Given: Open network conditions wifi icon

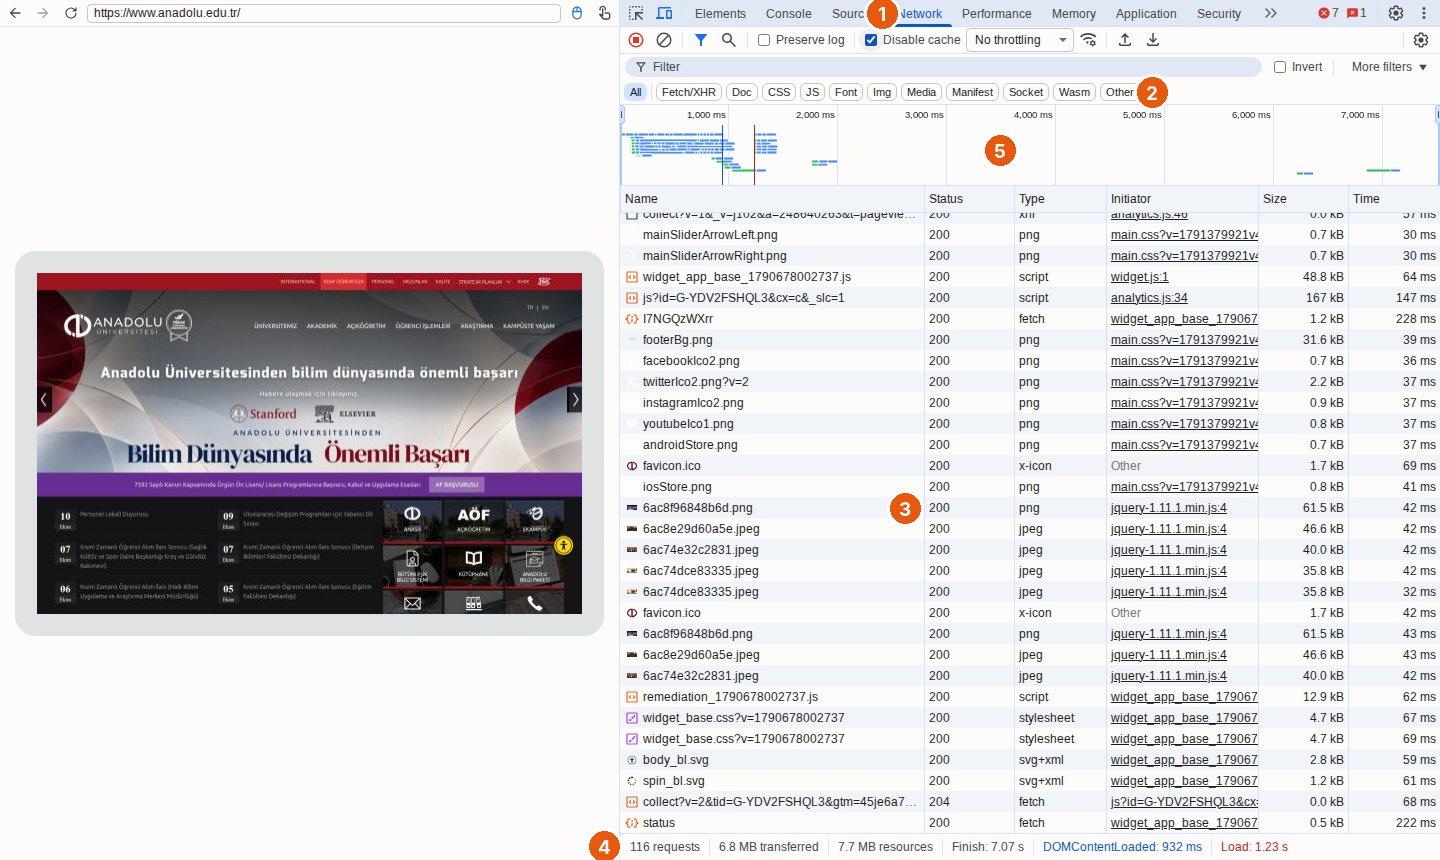Looking at the screenshot, I should click(1089, 40).
